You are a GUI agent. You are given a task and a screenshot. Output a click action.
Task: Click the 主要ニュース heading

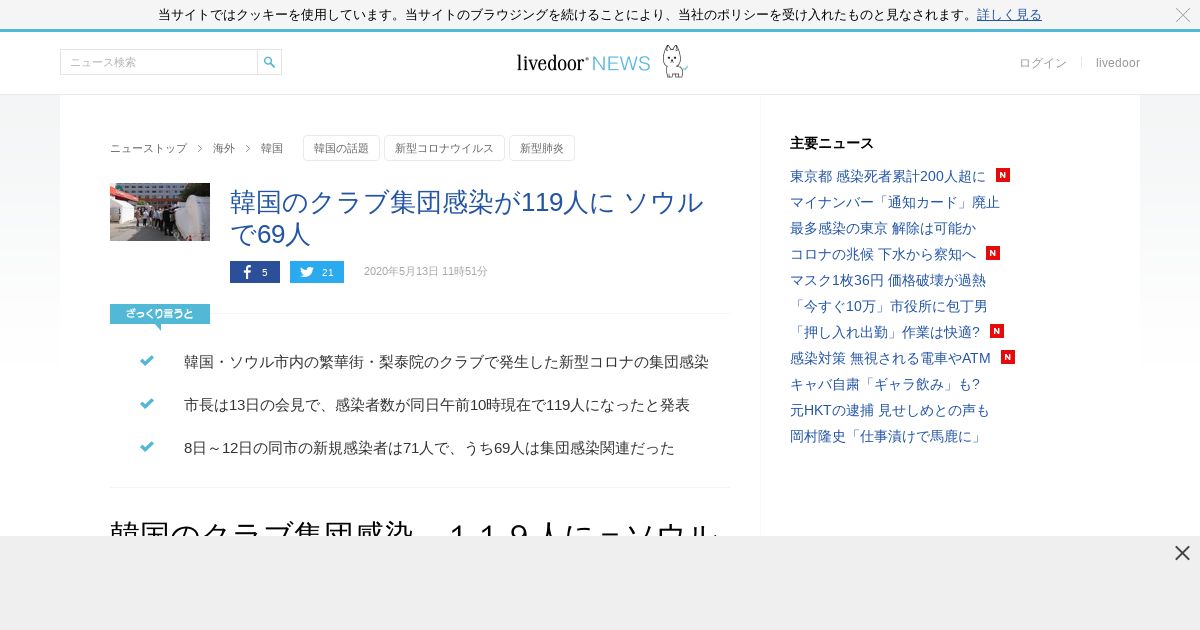(x=832, y=143)
